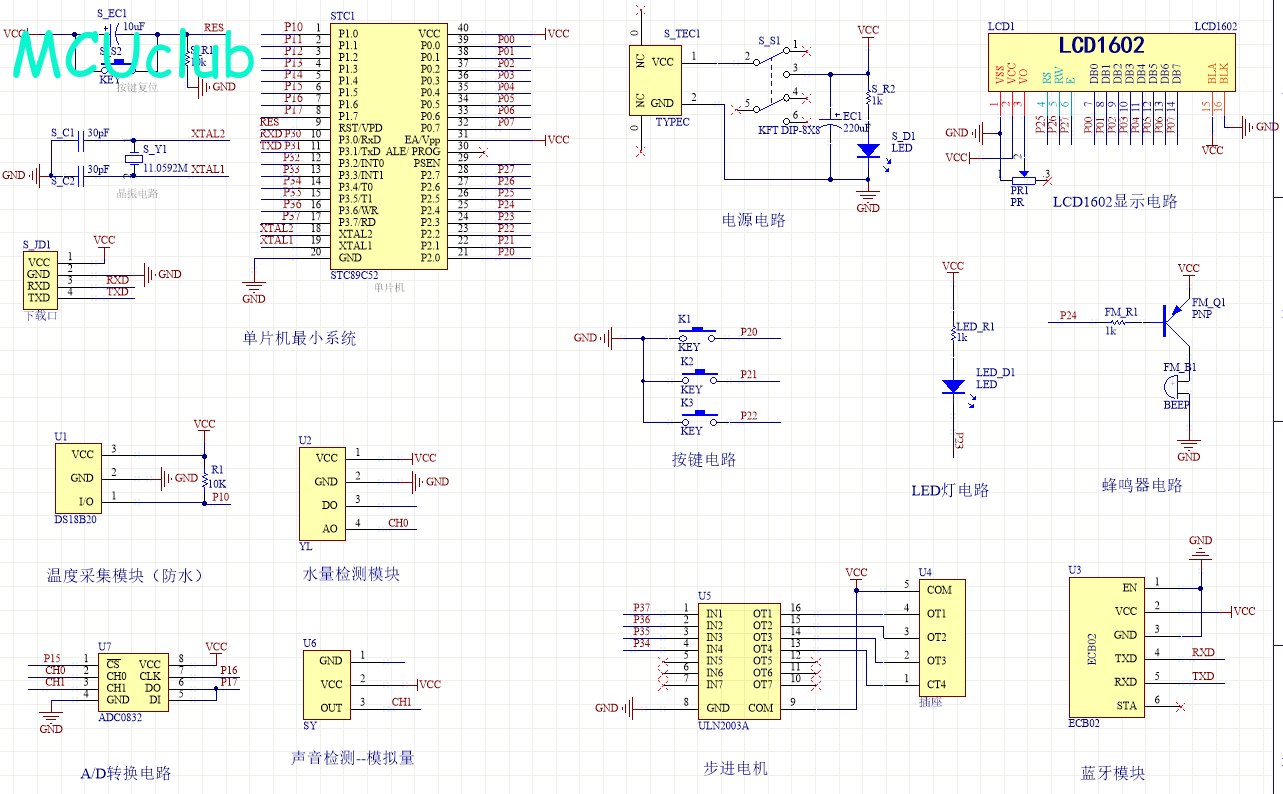1283x794 pixels.
Task: Select the S_JD1 download header block
Action: (38, 280)
